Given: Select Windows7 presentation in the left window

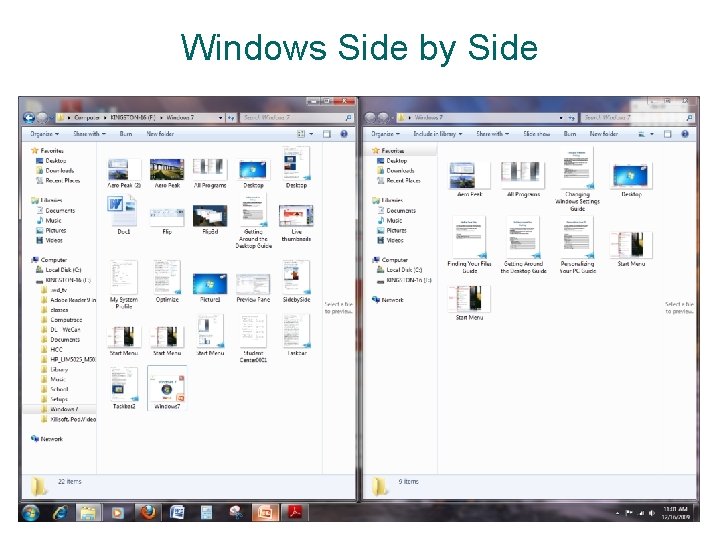Looking at the screenshot, I should 167,388.
